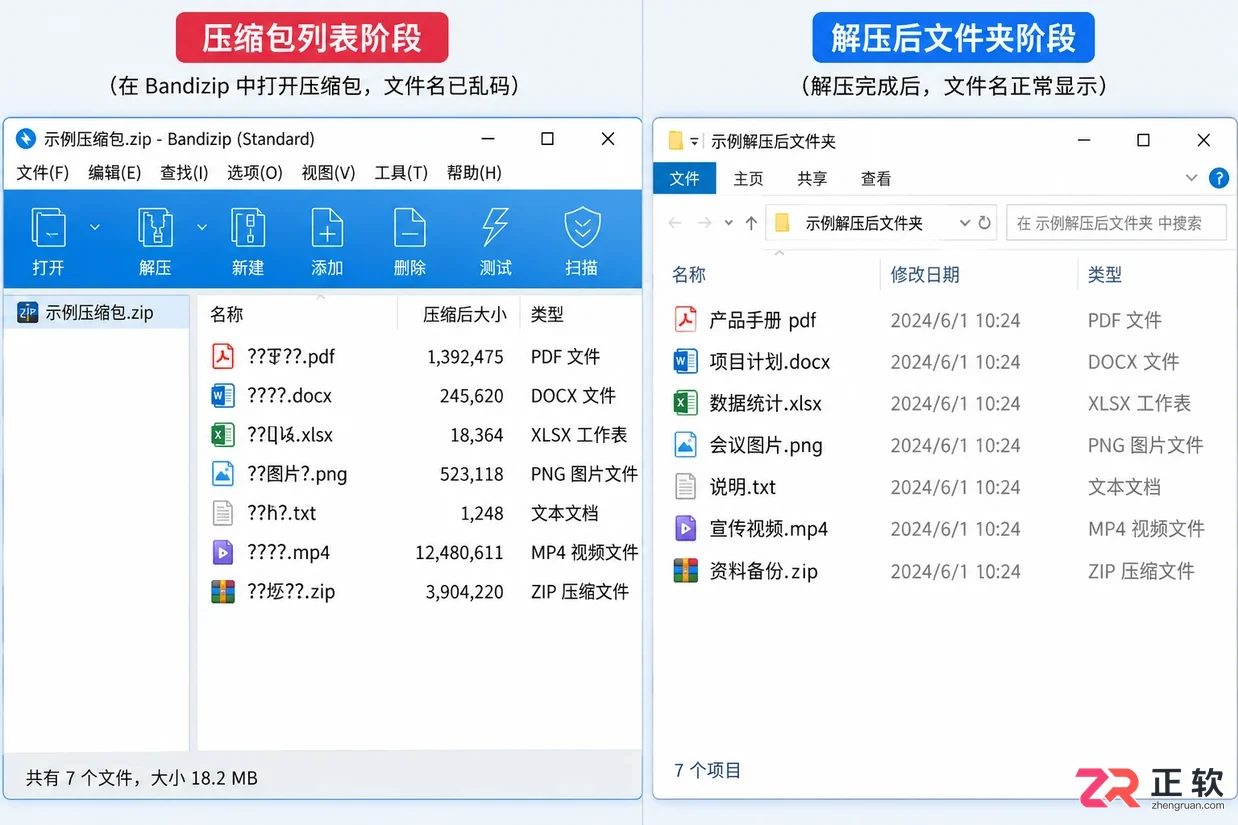Click PDF icon of garbled .pdf file
This screenshot has width=1238, height=825.
point(223,356)
